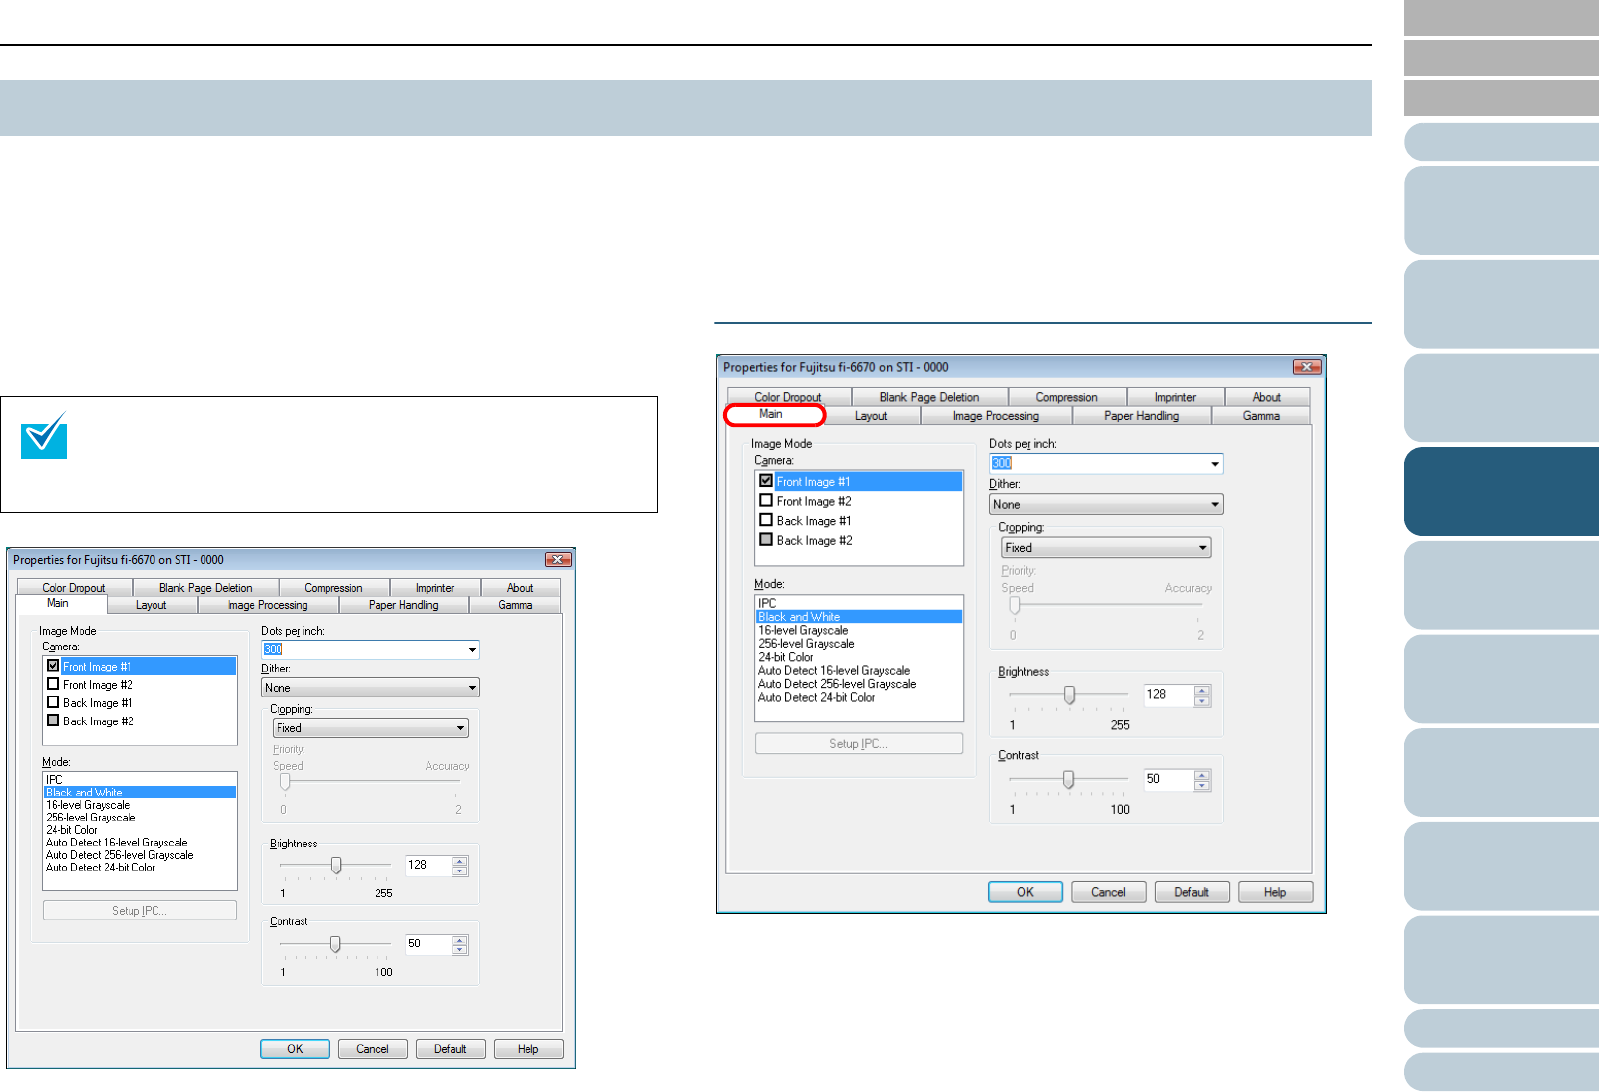Select the red-highlighted Main tab
Screen dimensions: 1599x1092
pyautogui.click(x=771, y=414)
